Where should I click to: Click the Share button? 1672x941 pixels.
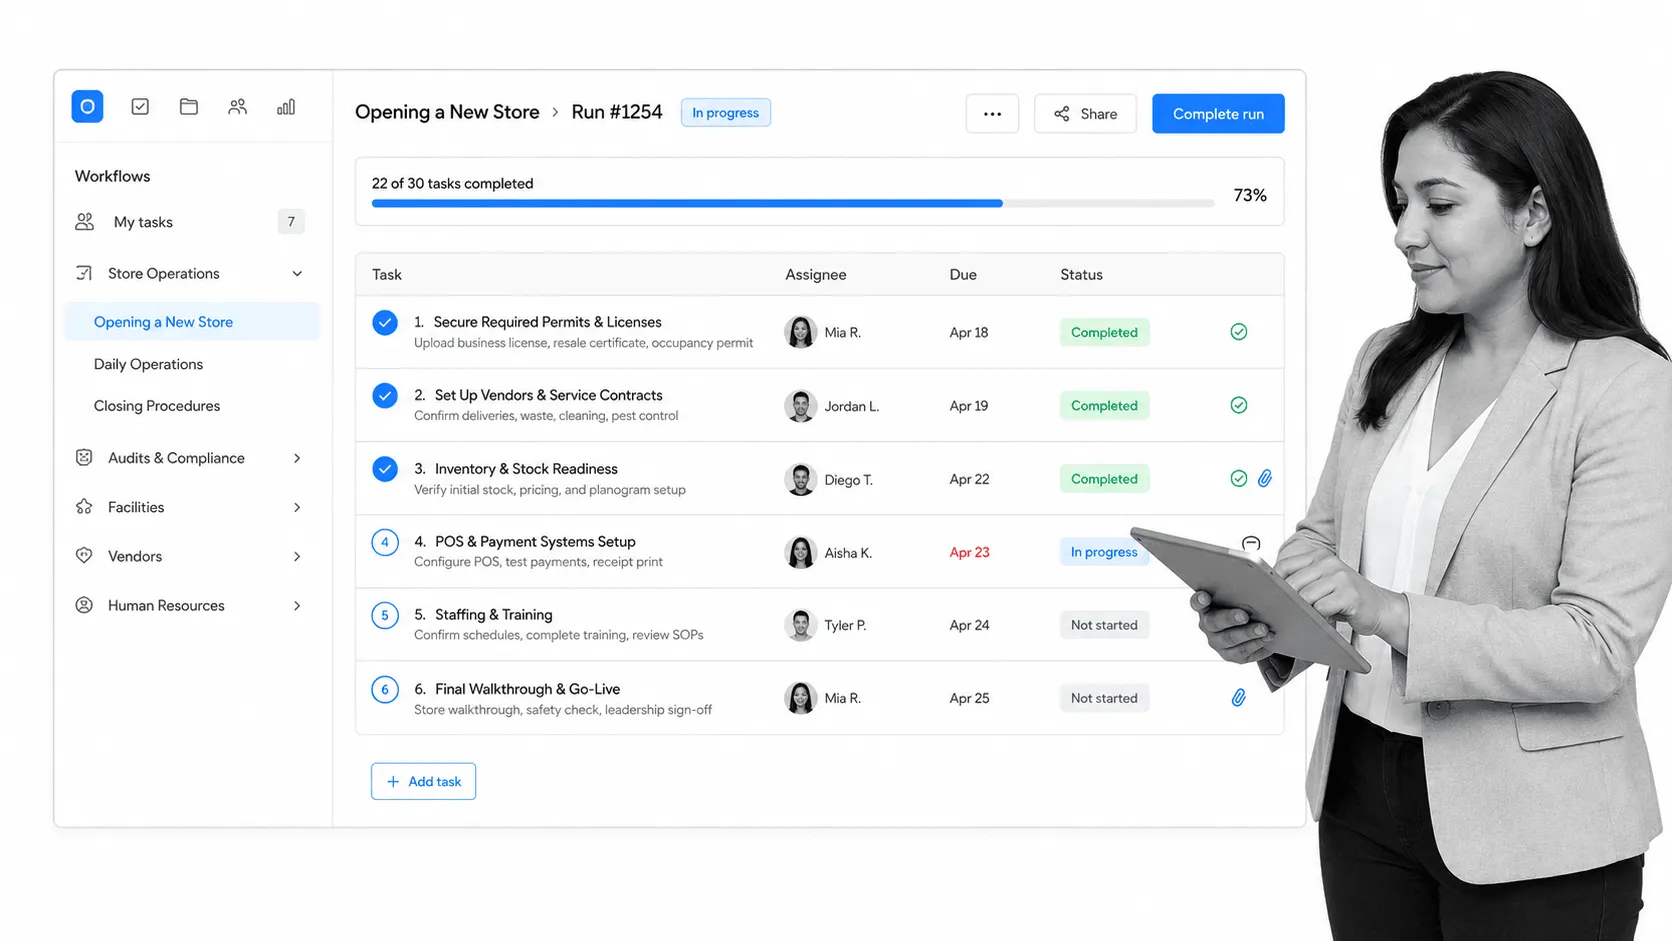point(1085,114)
